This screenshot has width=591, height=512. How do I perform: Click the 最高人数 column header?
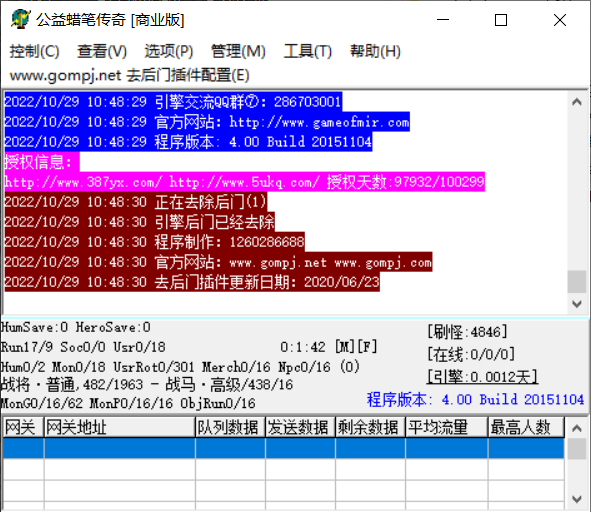(526, 427)
